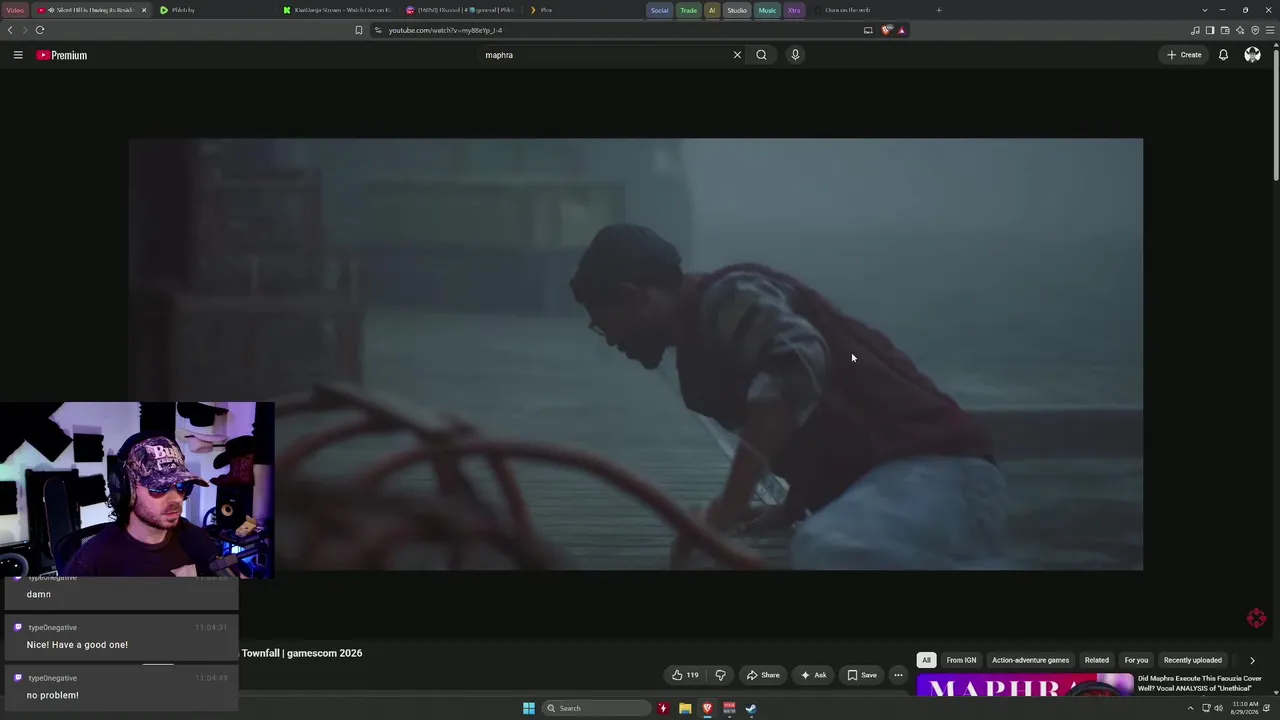Switch to the Plex browser tab
The image size is (1280, 720).
[x=541, y=10]
